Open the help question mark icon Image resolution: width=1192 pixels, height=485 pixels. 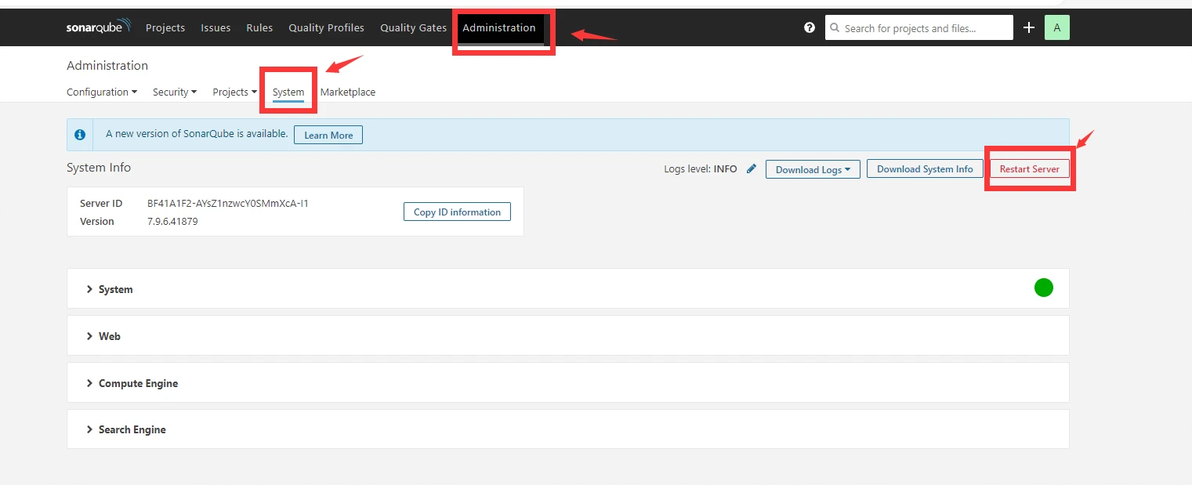[x=809, y=27]
